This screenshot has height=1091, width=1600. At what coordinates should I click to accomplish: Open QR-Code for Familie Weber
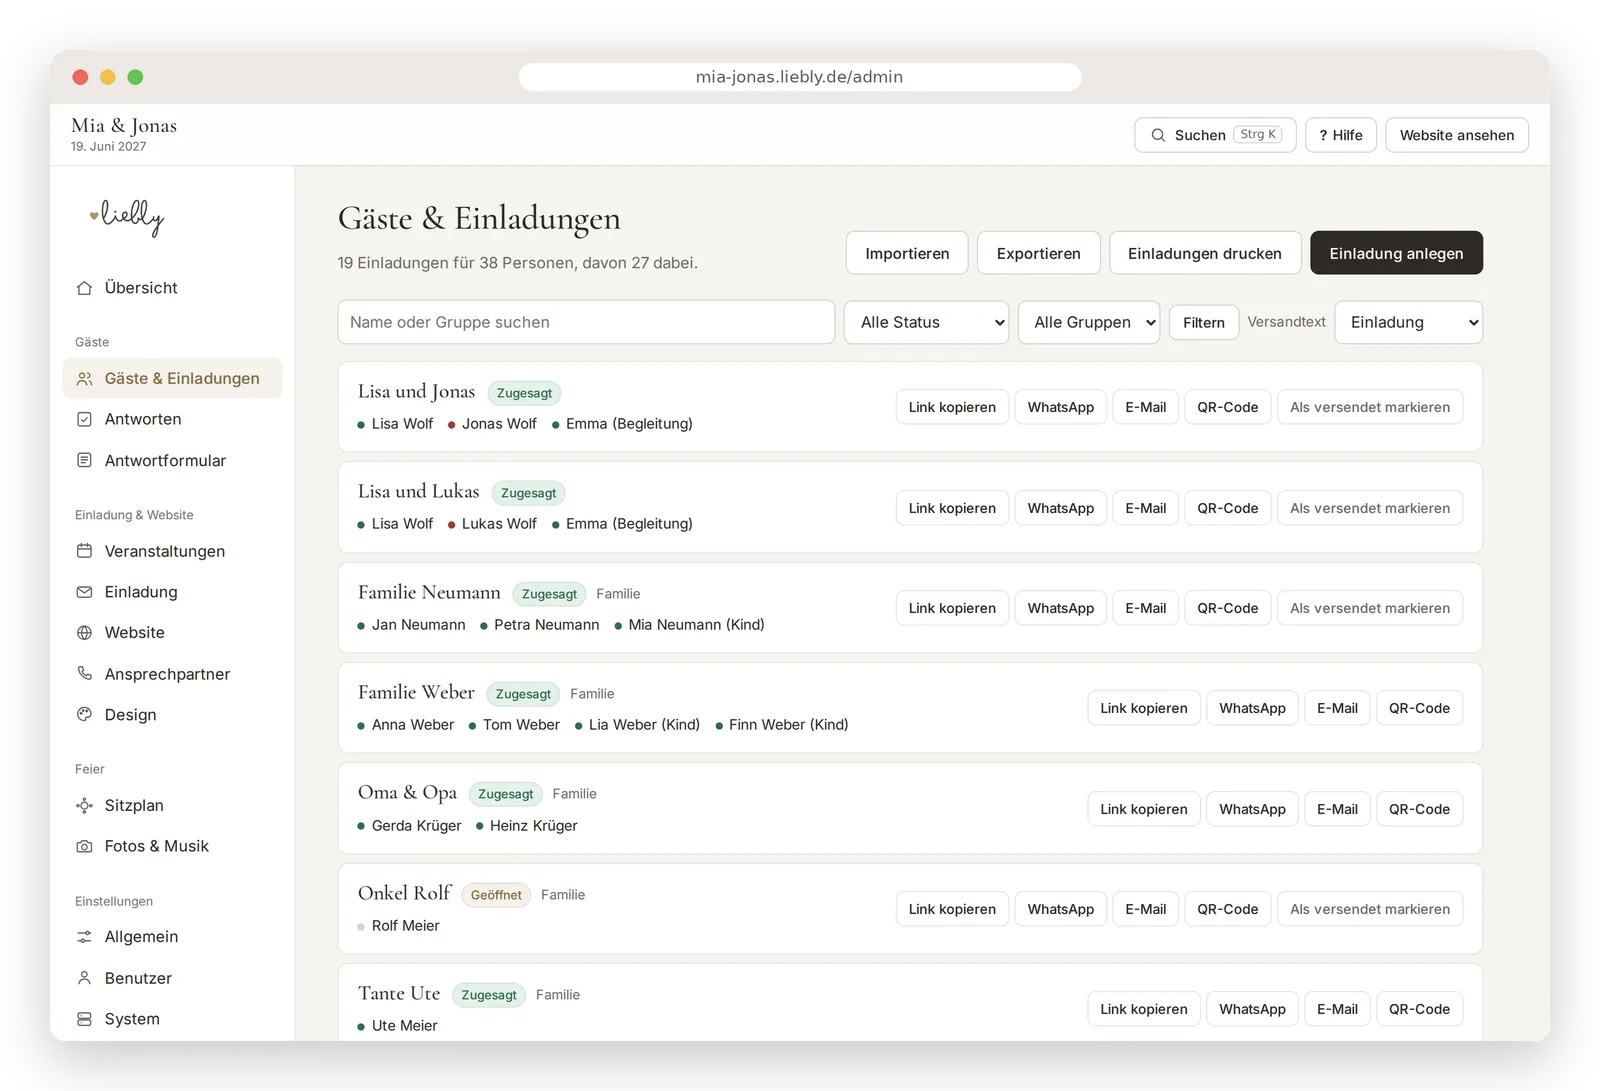1419,708
